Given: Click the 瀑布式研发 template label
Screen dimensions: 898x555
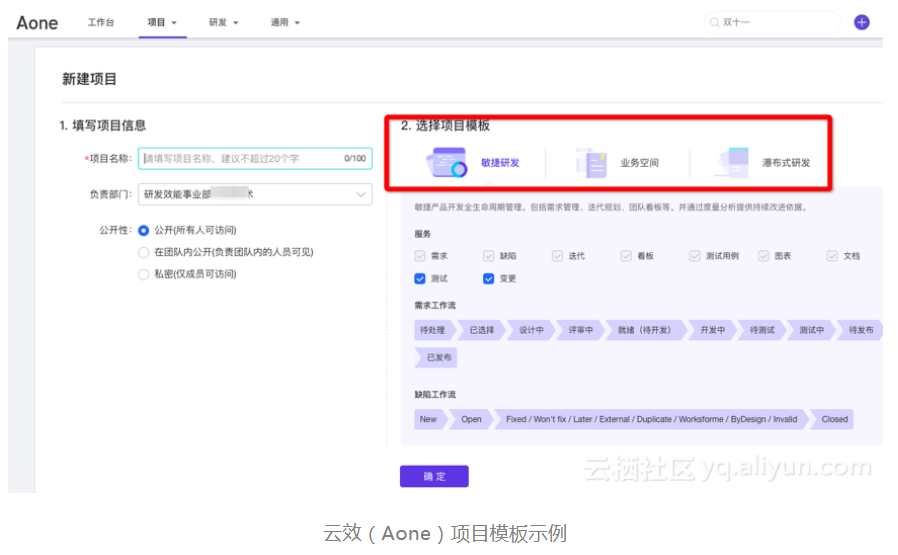Looking at the screenshot, I should 786,163.
